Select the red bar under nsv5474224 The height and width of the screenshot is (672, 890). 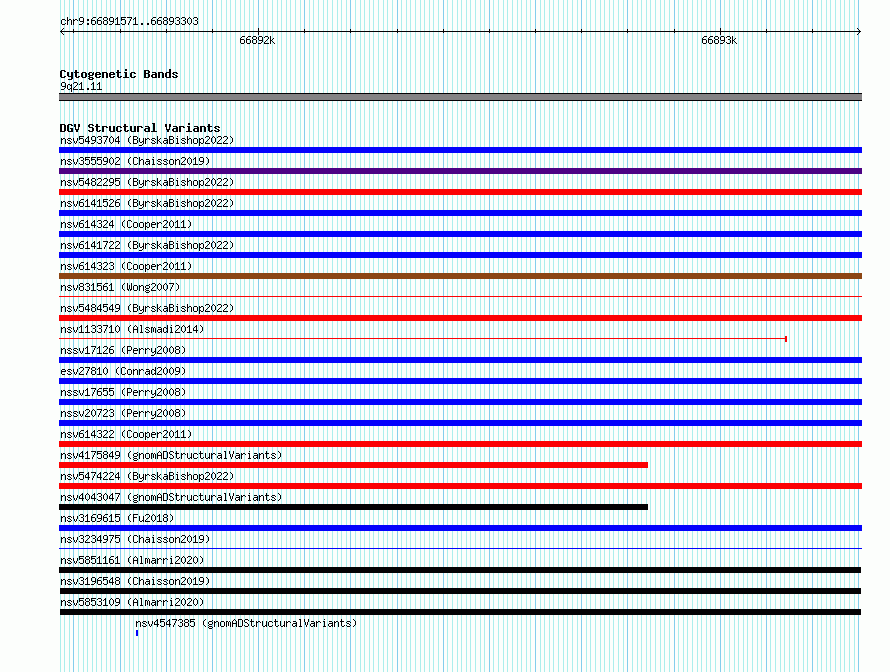click(460, 486)
